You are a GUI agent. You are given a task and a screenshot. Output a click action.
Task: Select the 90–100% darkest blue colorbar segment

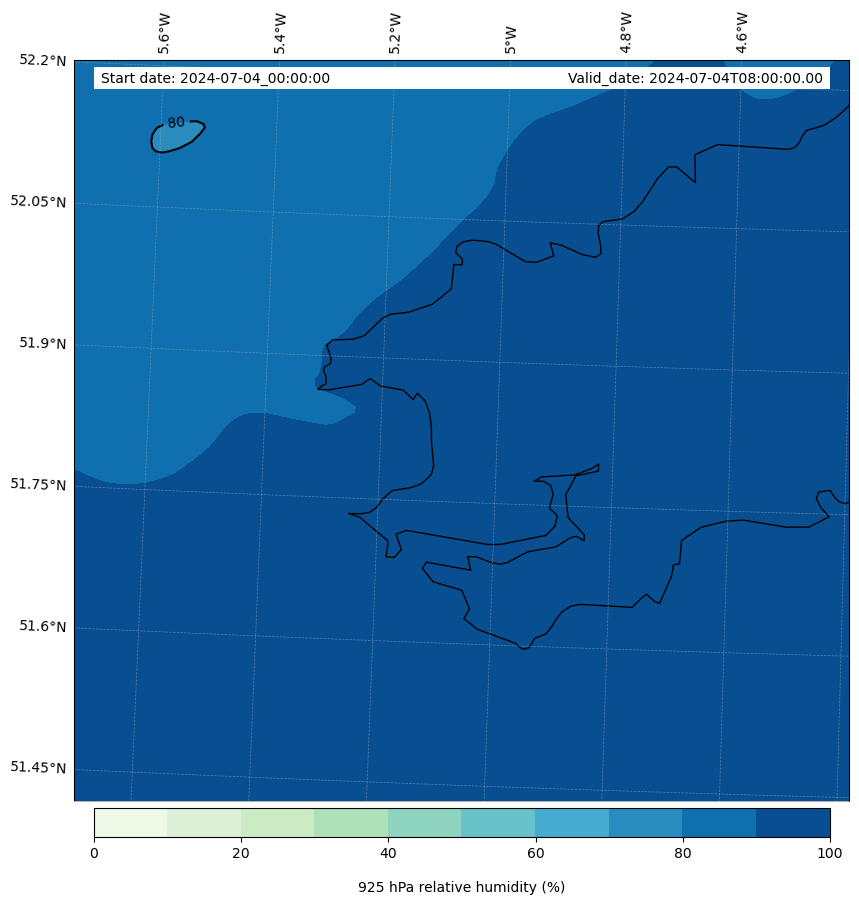(x=792, y=822)
